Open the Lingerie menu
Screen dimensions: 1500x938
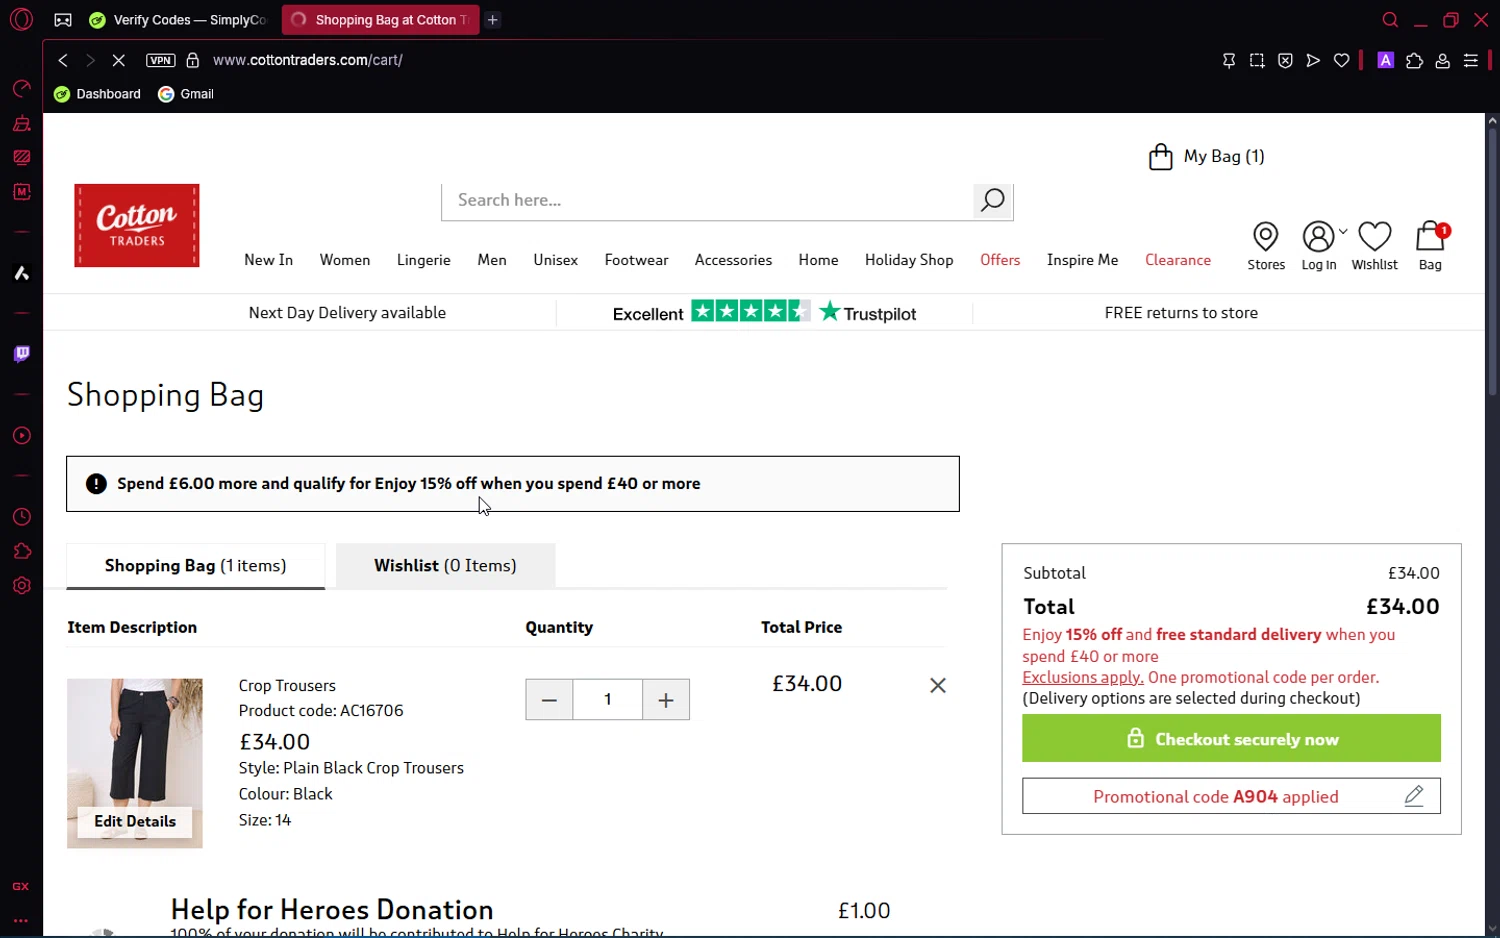click(x=424, y=260)
